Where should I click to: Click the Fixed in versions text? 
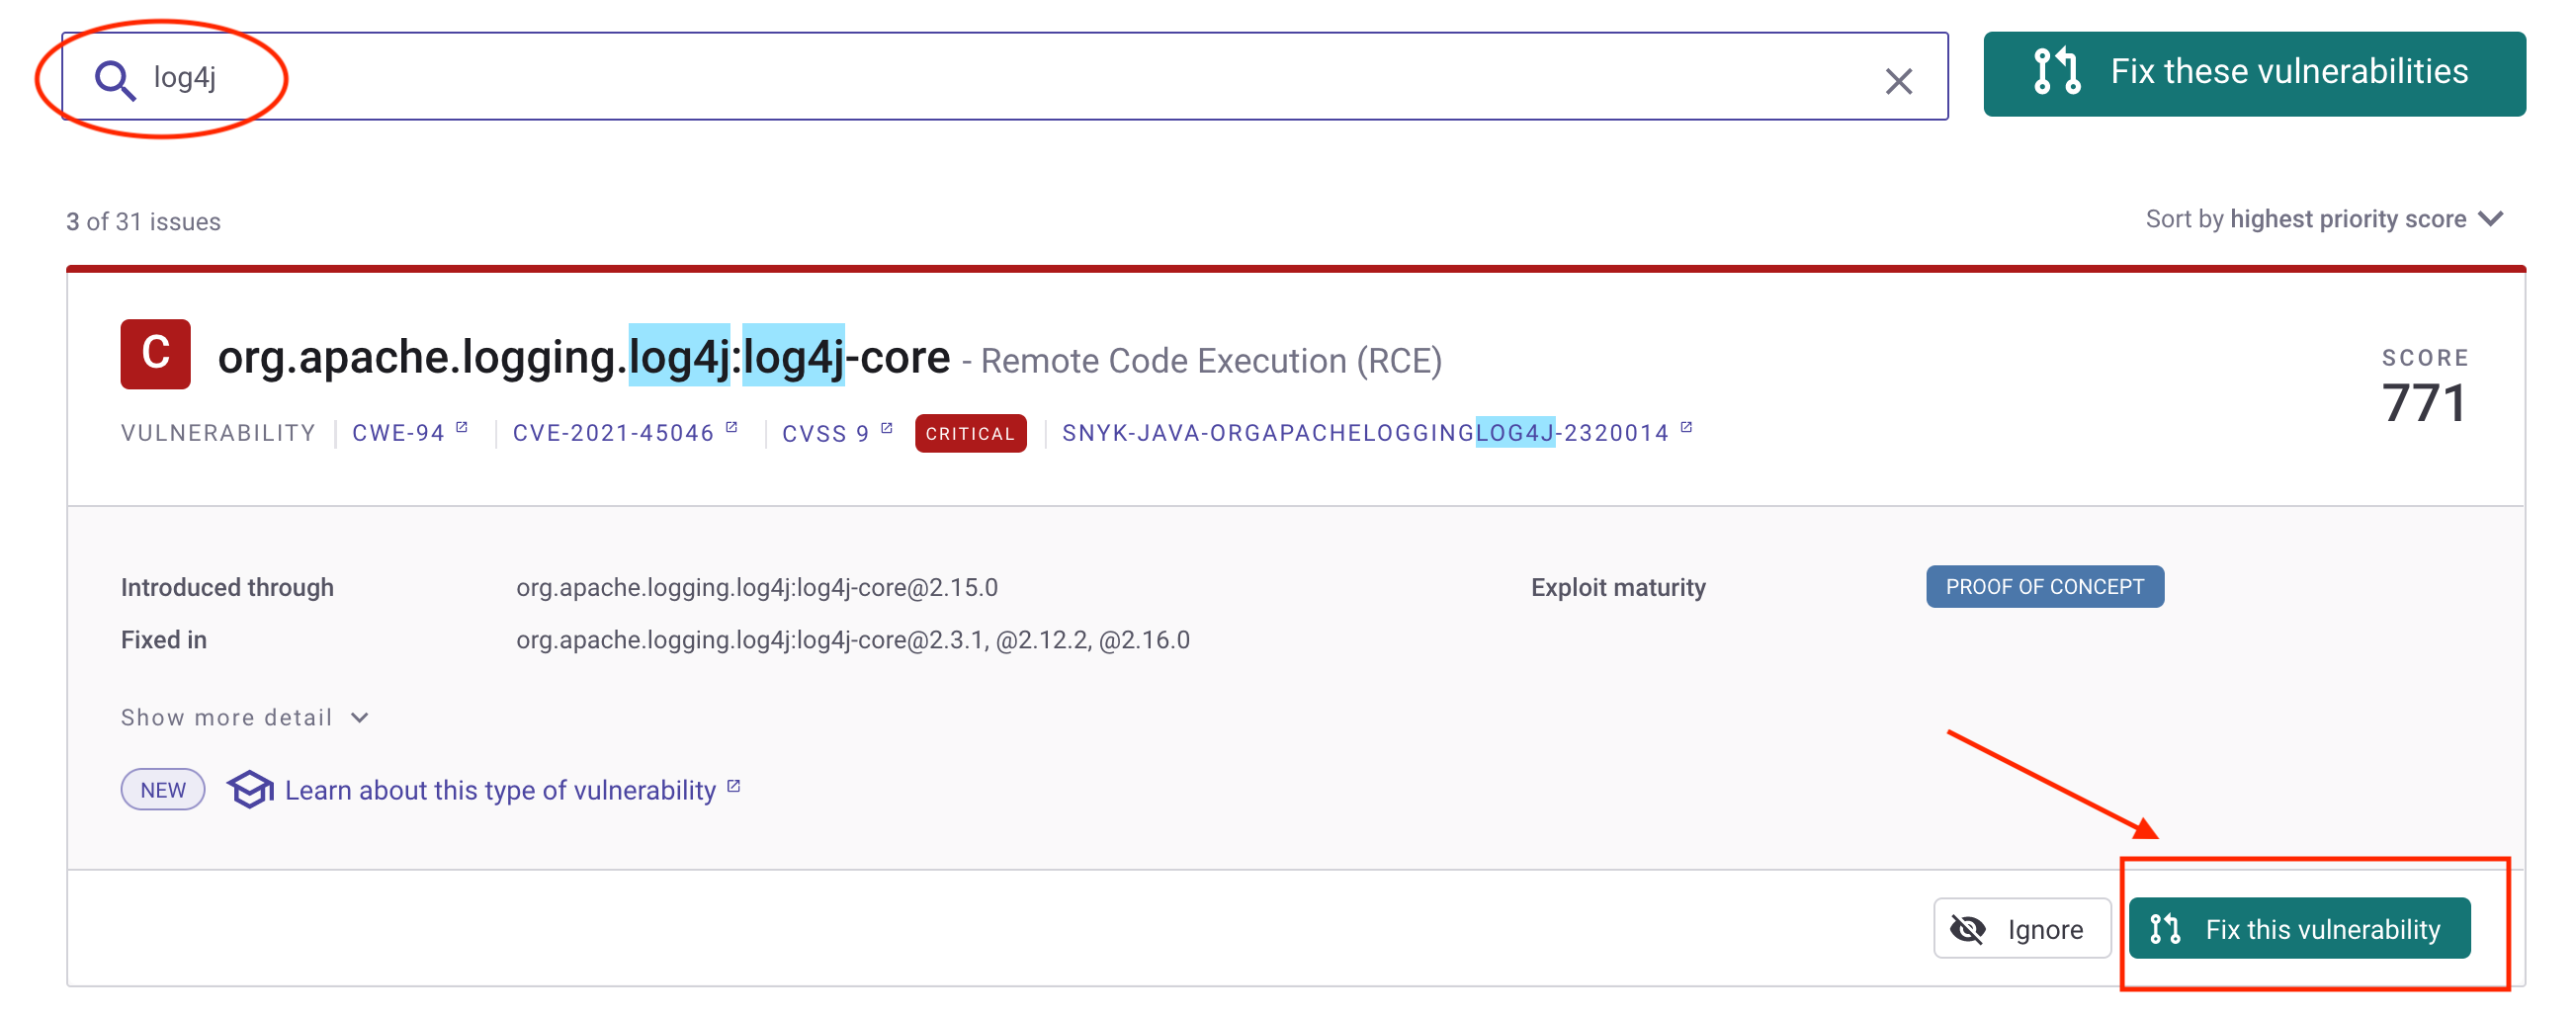[852, 640]
